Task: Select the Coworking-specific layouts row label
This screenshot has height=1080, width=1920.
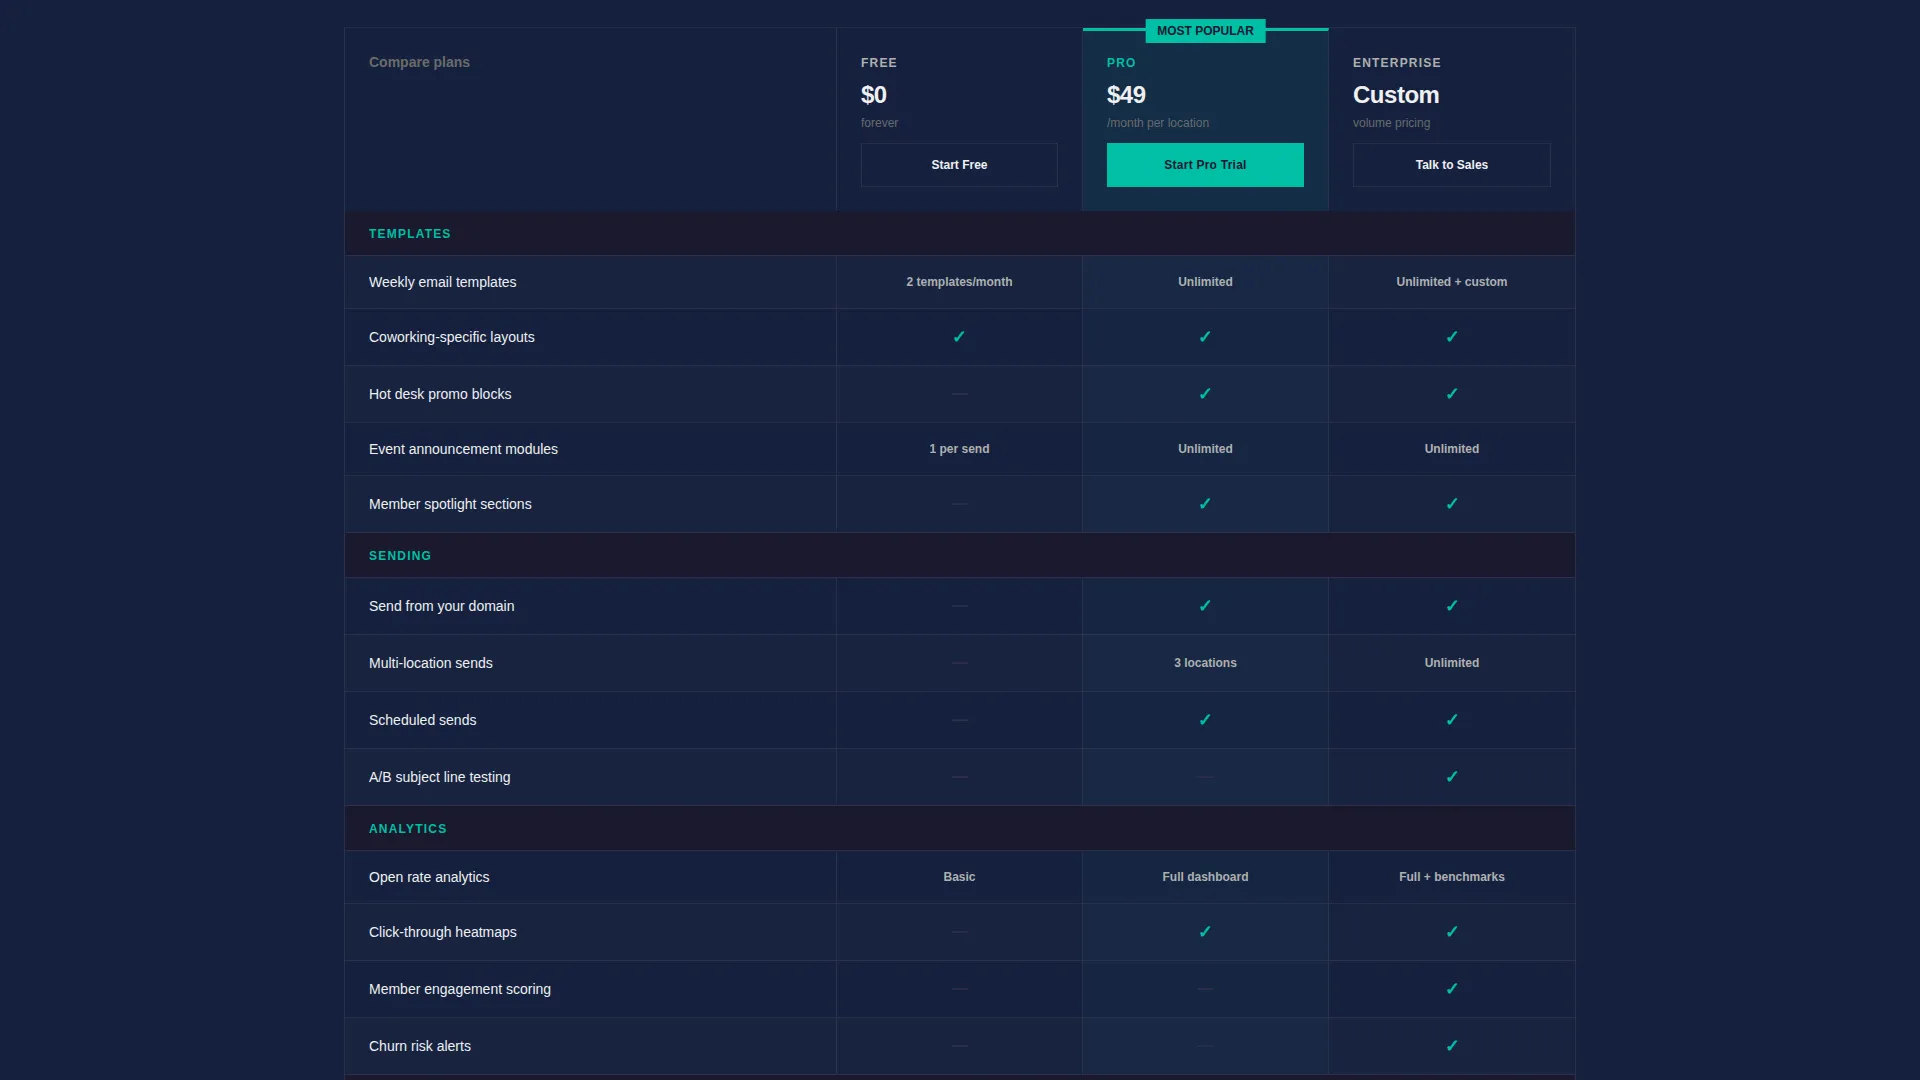Action: click(x=451, y=337)
